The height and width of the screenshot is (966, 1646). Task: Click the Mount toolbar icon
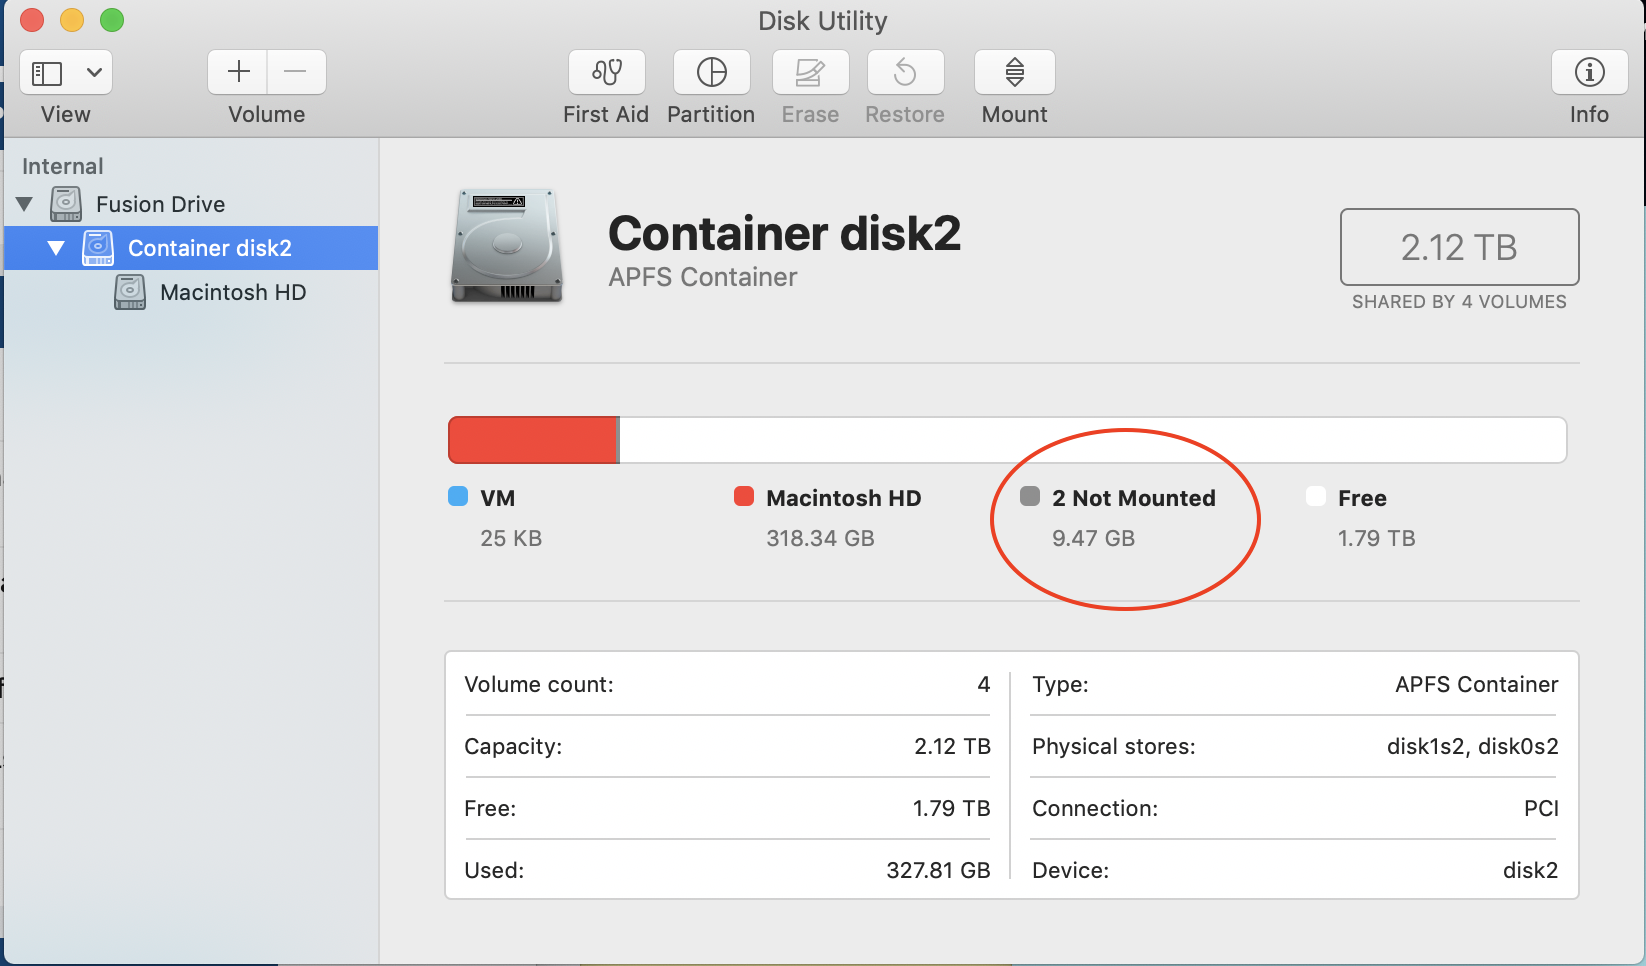[x=1015, y=72]
